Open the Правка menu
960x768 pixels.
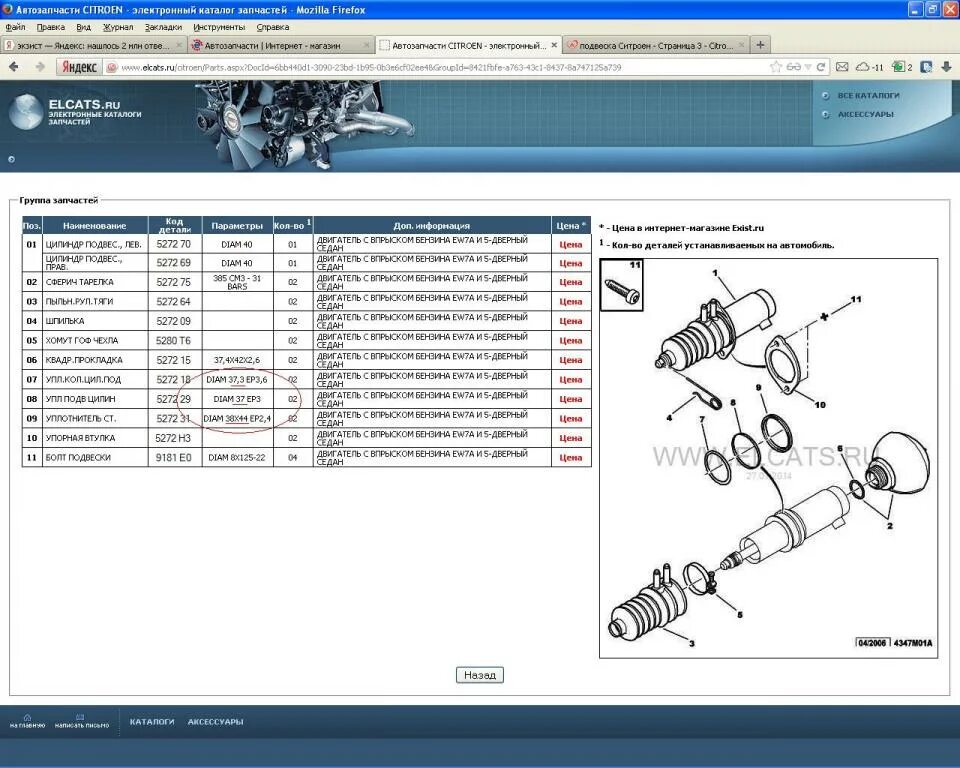(50, 27)
